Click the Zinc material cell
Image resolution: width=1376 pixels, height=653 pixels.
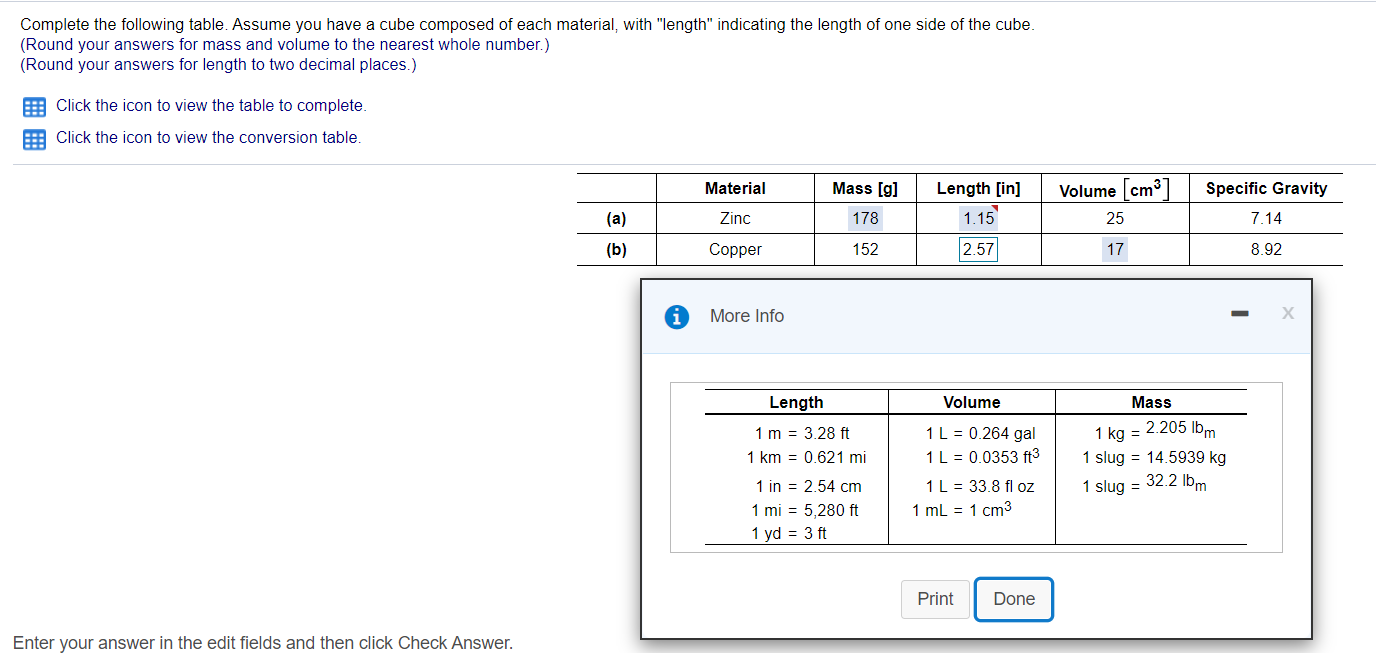click(735, 218)
